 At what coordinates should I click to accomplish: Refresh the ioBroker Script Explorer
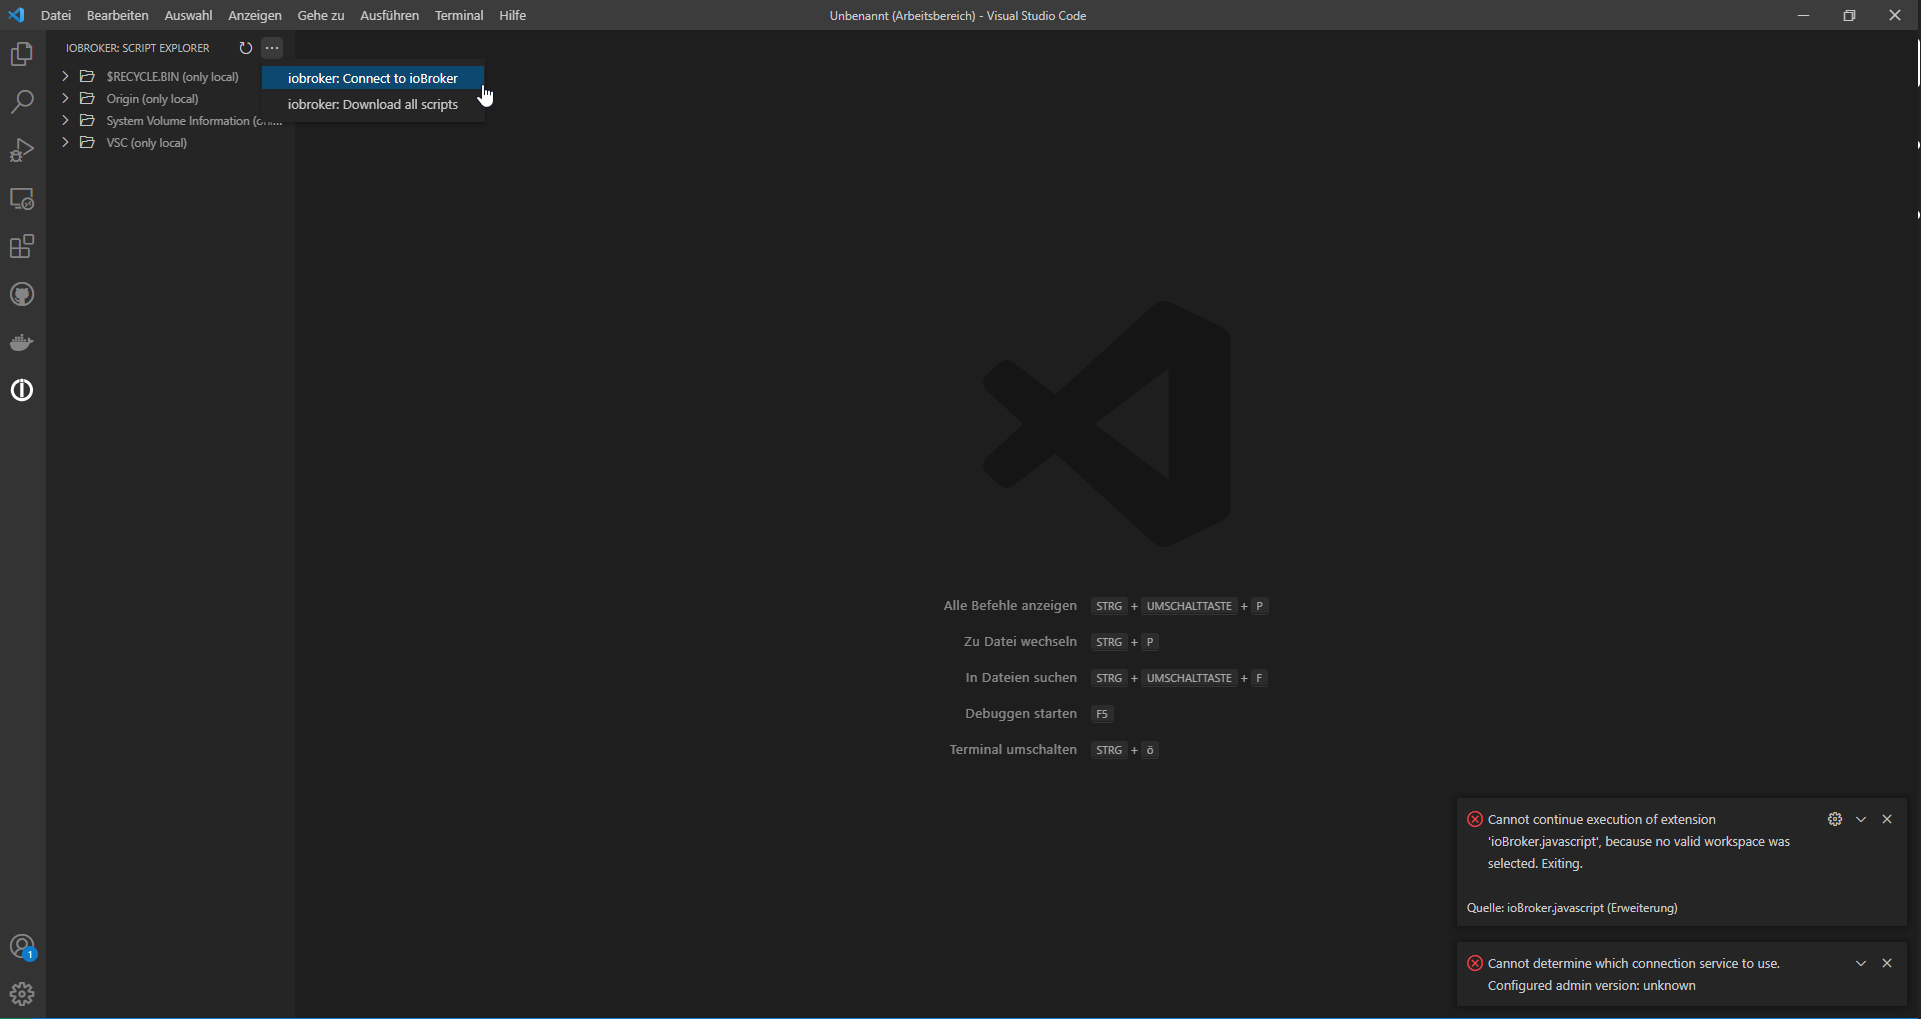(245, 48)
